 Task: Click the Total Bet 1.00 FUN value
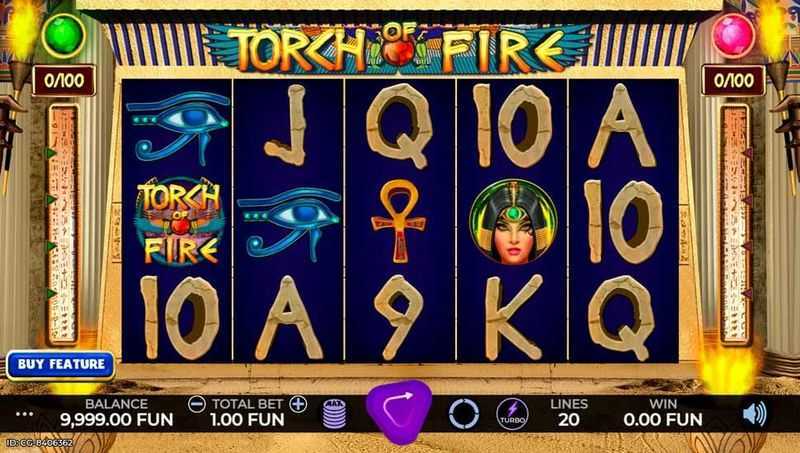pyautogui.click(x=247, y=420)
